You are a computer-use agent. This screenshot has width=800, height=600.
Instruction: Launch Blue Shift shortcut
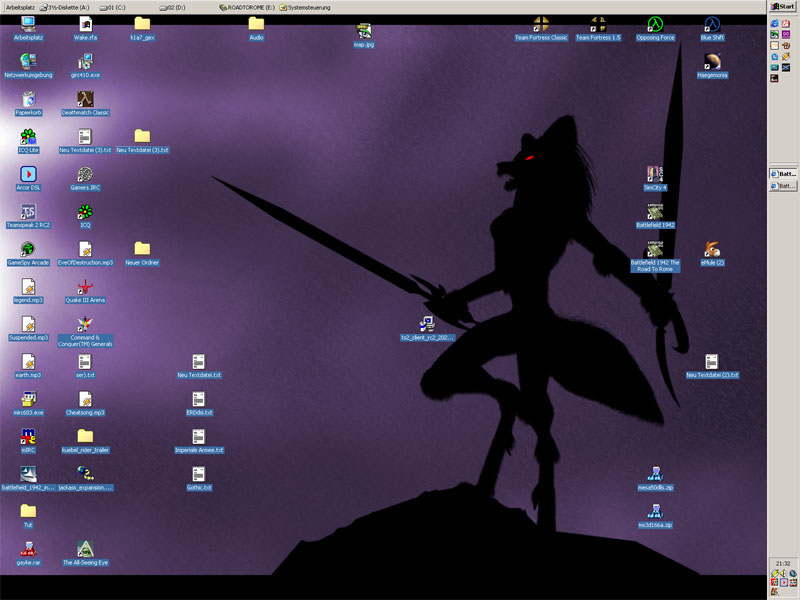712,28
